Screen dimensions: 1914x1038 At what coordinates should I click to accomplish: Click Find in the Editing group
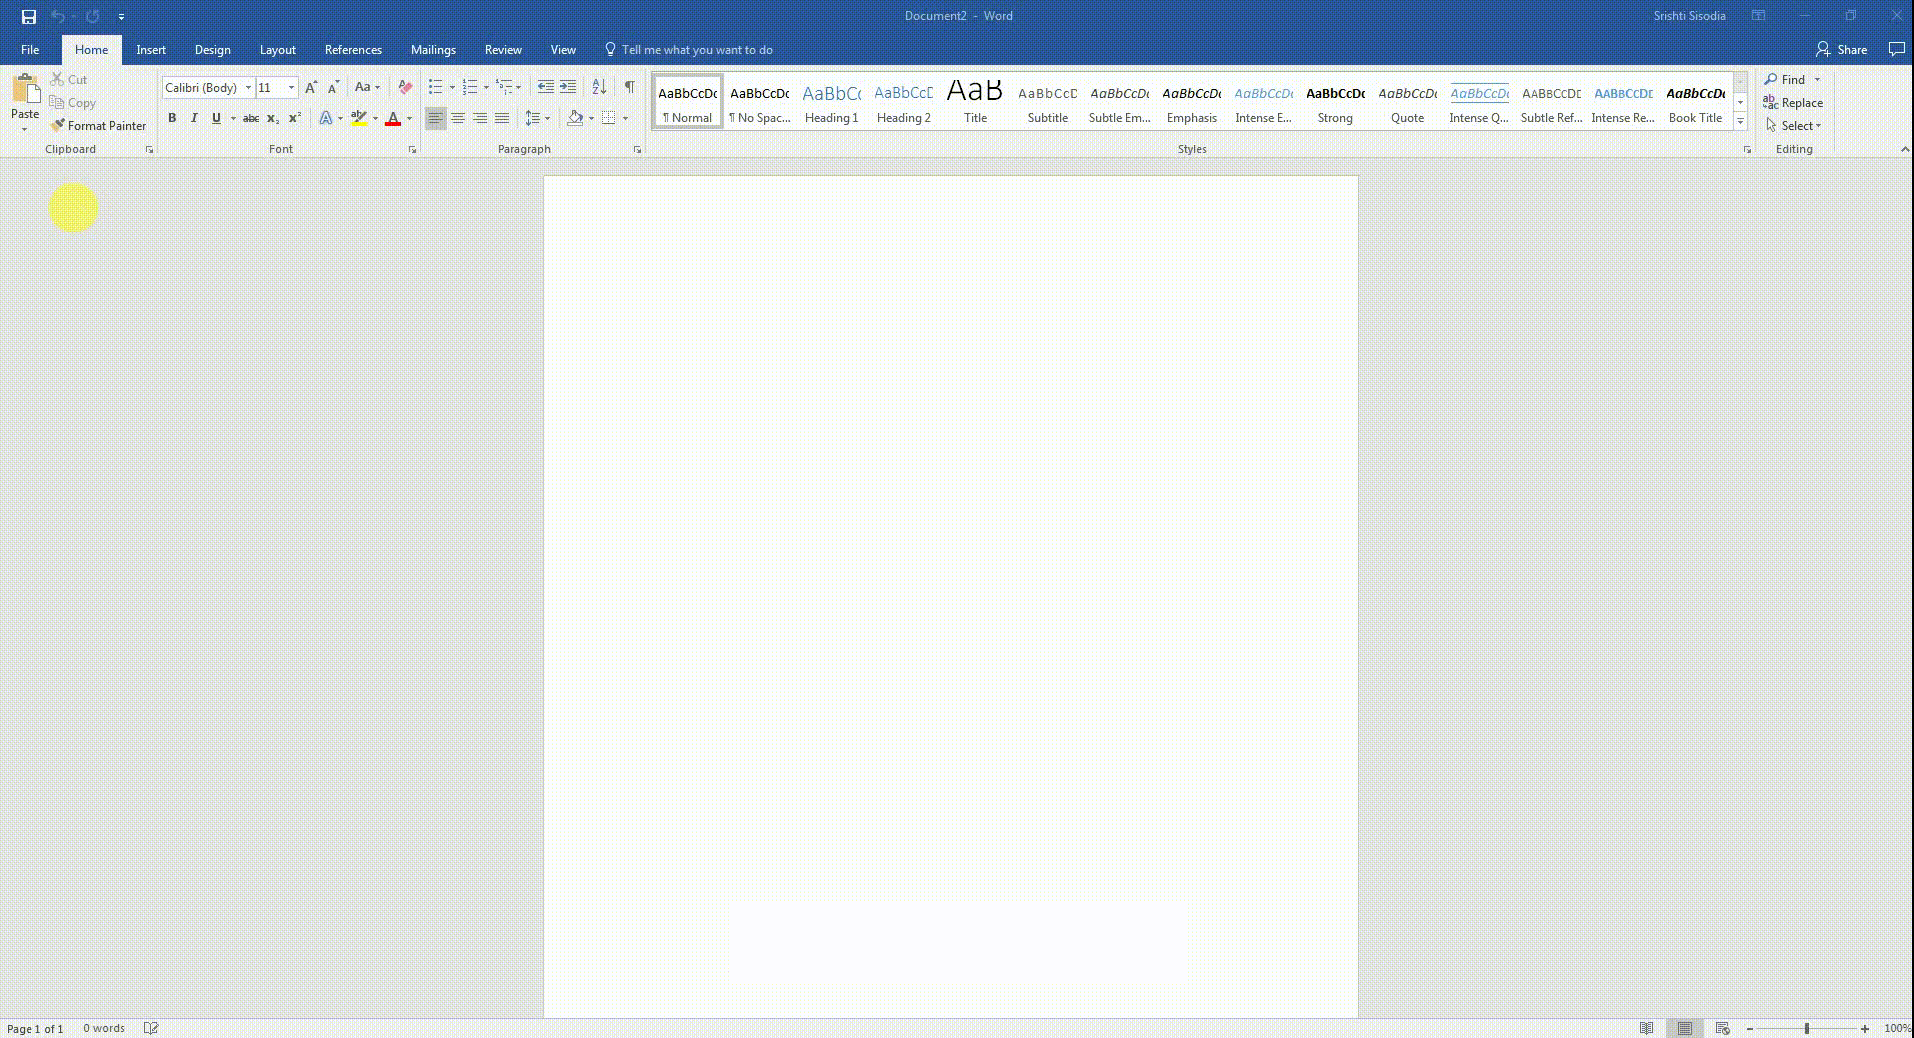[x=1785, y=79]
